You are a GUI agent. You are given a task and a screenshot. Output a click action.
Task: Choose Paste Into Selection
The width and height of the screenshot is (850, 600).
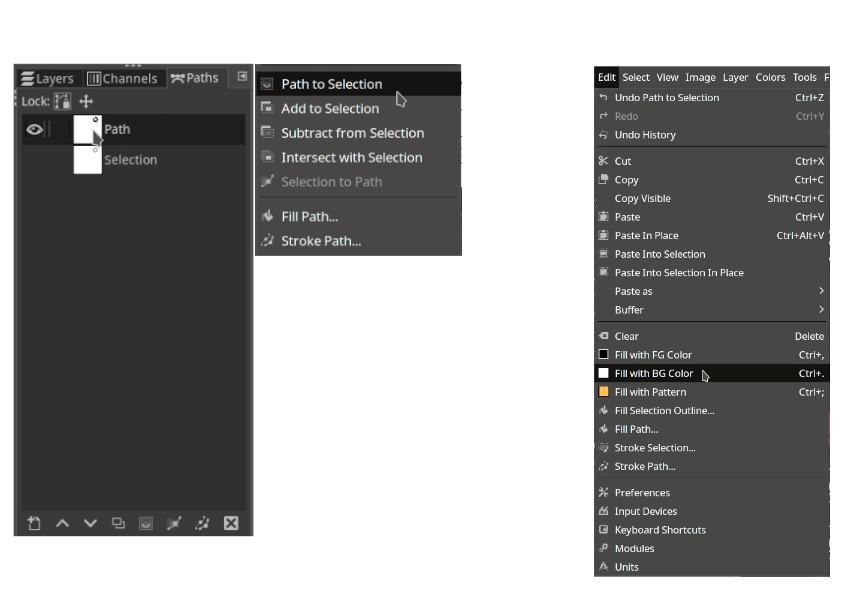tap(712, 254)
